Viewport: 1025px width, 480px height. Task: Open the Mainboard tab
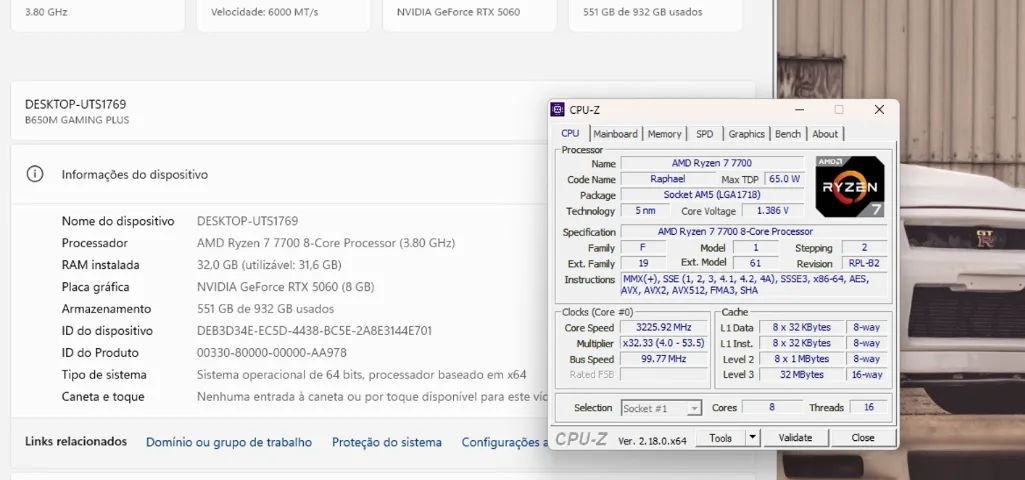click(x=615, y=134)
